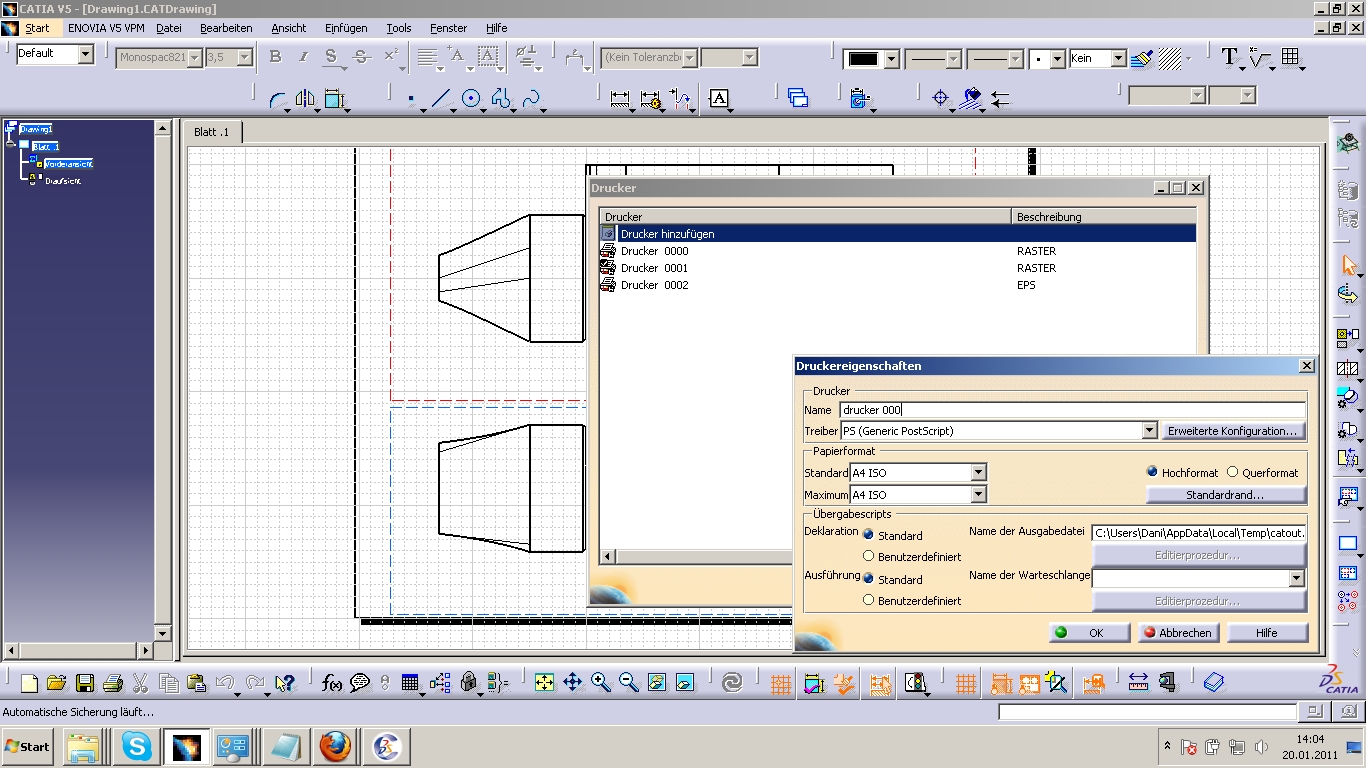Click OK in Druckereigenschaften dialog
The height and width of the screenshot is (768, 1366).
[x=1089, y=633]
